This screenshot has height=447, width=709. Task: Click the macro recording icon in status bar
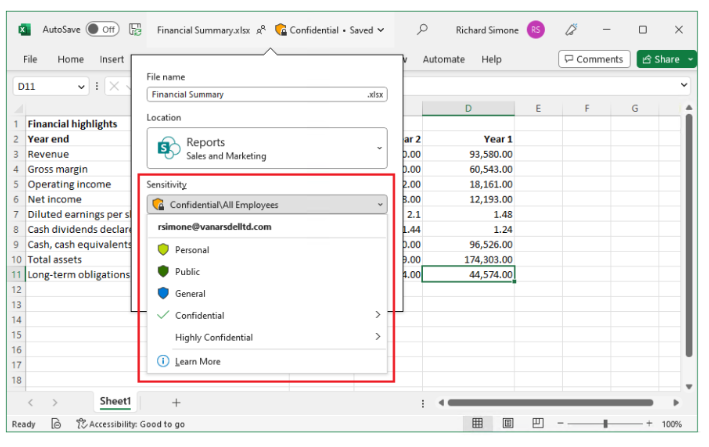pyautogui.click(x=56, y=424)
